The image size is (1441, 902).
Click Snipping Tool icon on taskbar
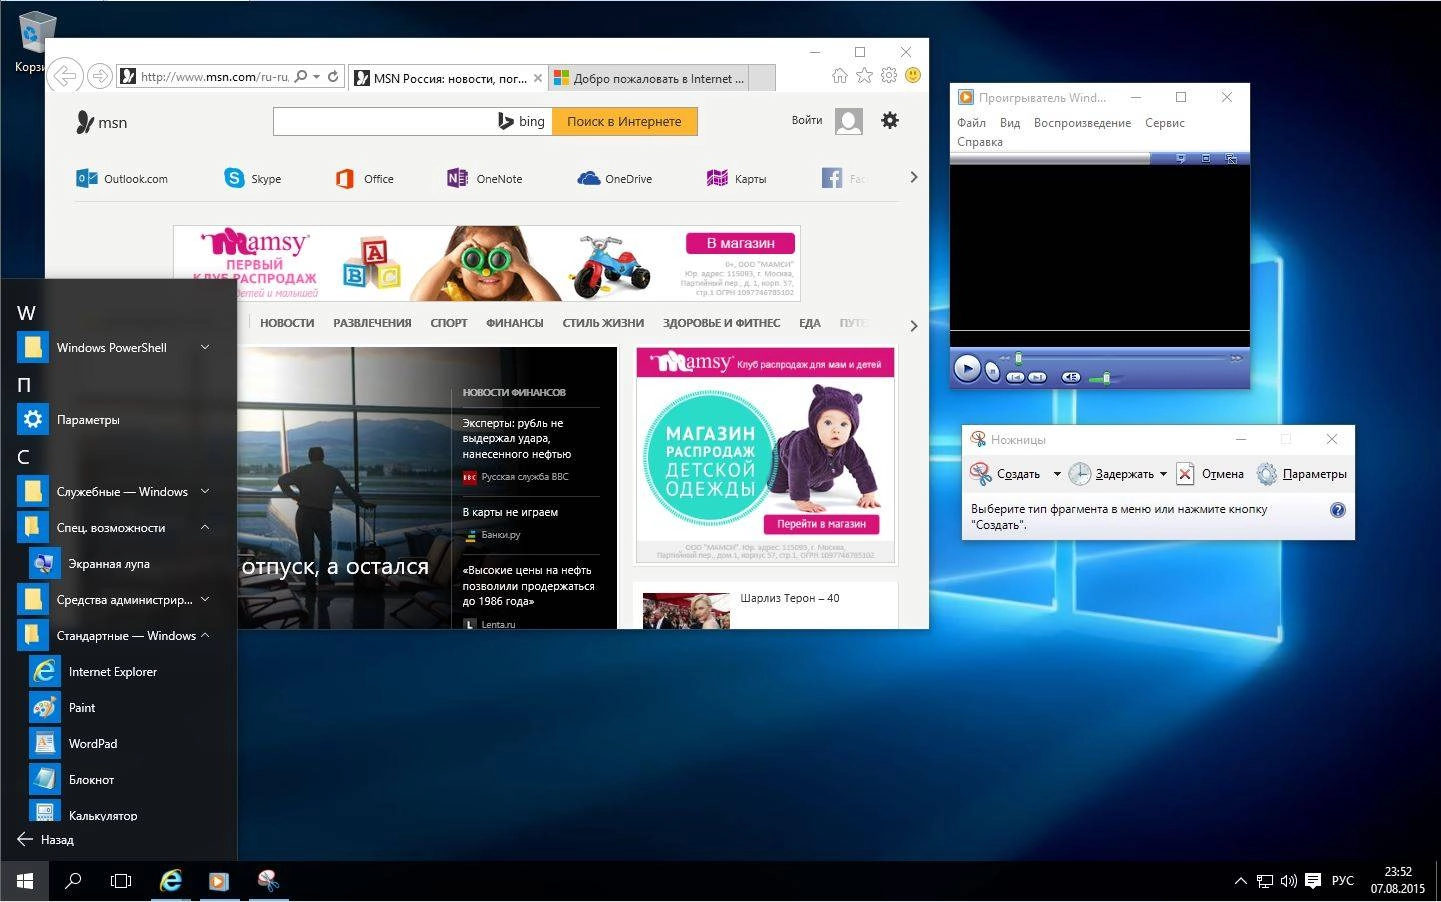[x=267, y=881]
